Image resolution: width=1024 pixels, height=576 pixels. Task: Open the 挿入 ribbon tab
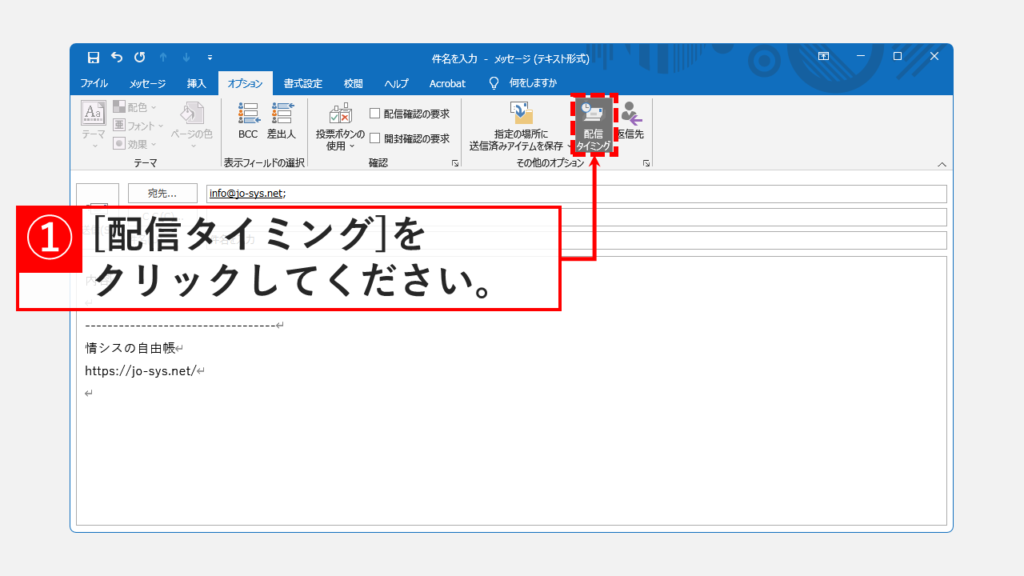pos(196,83)
